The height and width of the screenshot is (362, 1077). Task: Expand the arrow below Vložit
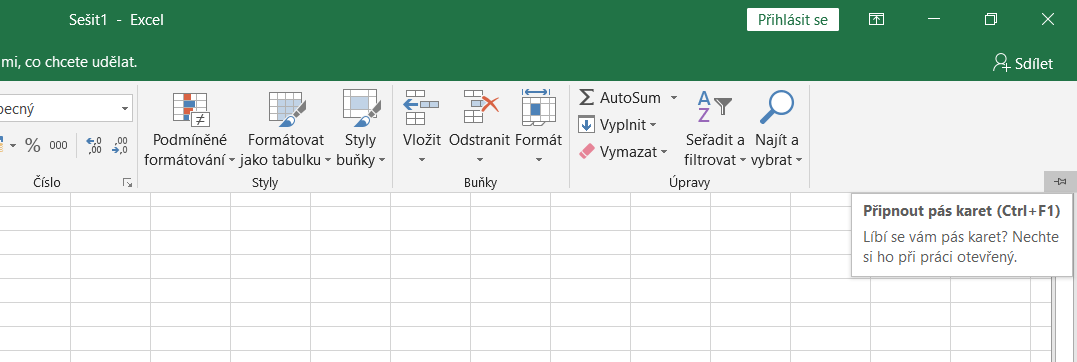pyautogui.click(x=422, y=160)
